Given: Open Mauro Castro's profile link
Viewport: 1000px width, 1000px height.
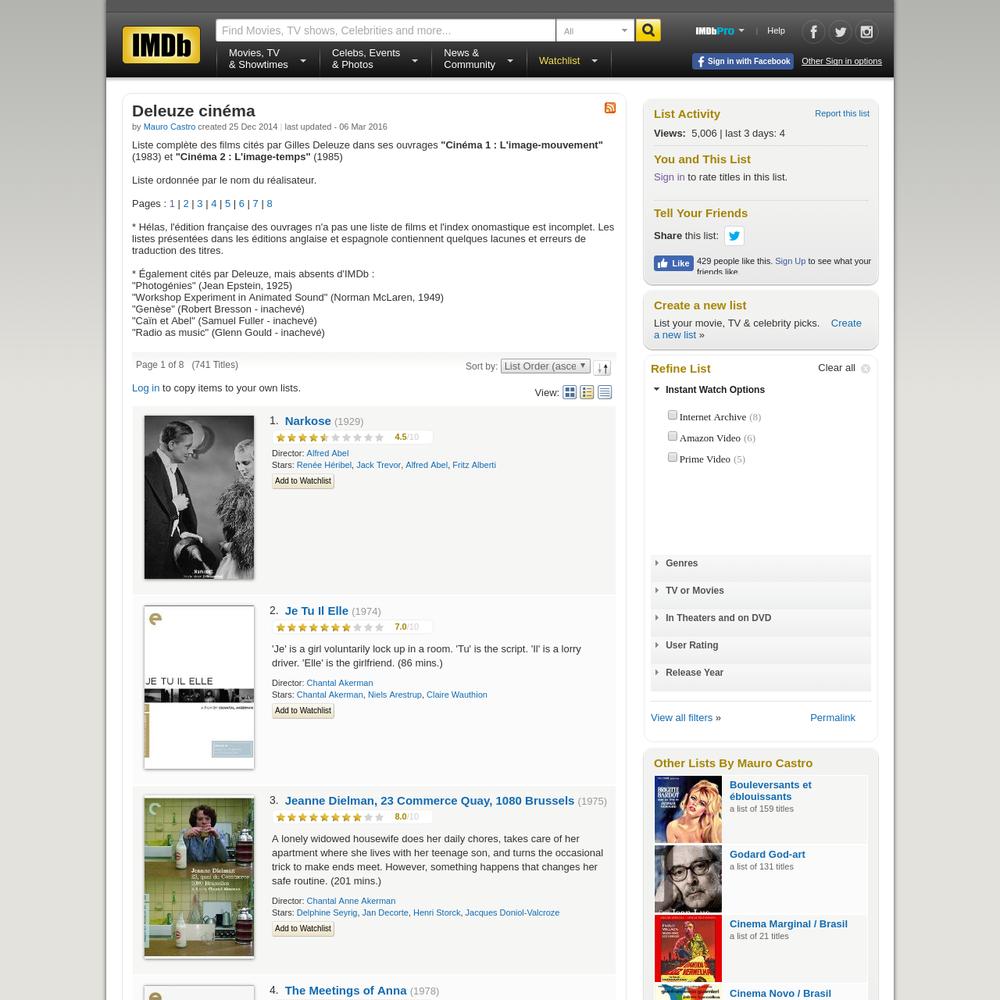Looking at the screenshot, I should [x=169, y=127].
